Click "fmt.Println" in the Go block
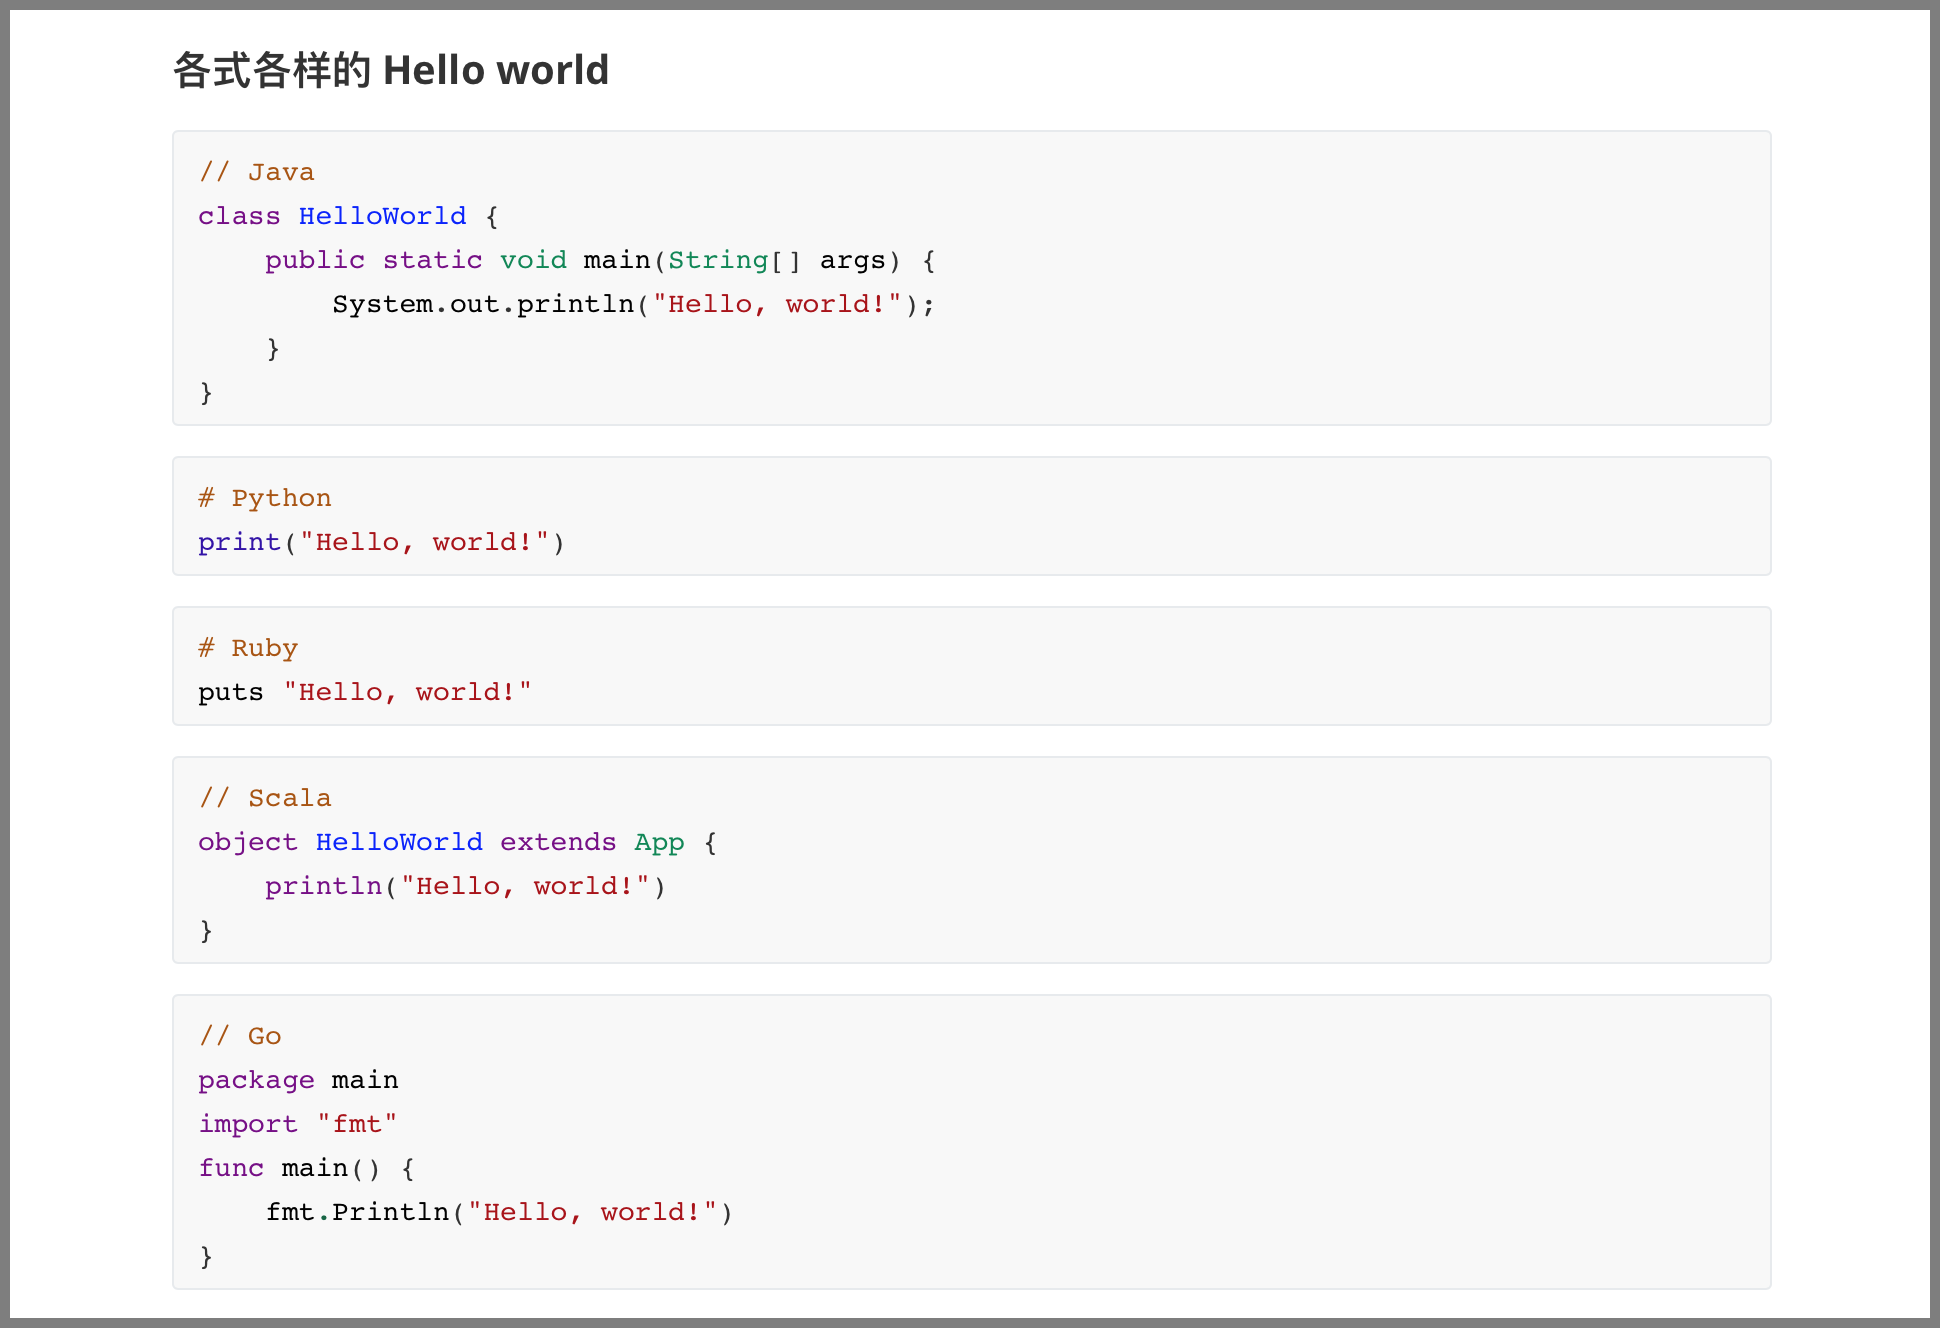This screenshot has height=1328, width=1940. (357, 1212)
